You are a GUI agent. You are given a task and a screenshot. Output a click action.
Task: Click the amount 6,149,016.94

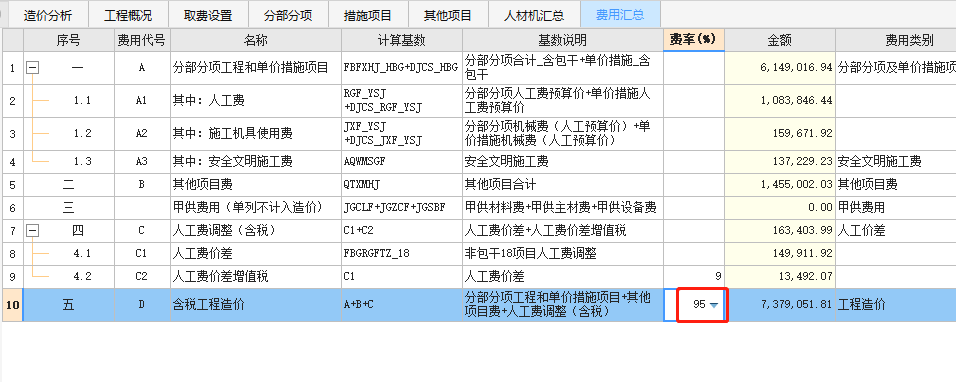tap(779, 68)
